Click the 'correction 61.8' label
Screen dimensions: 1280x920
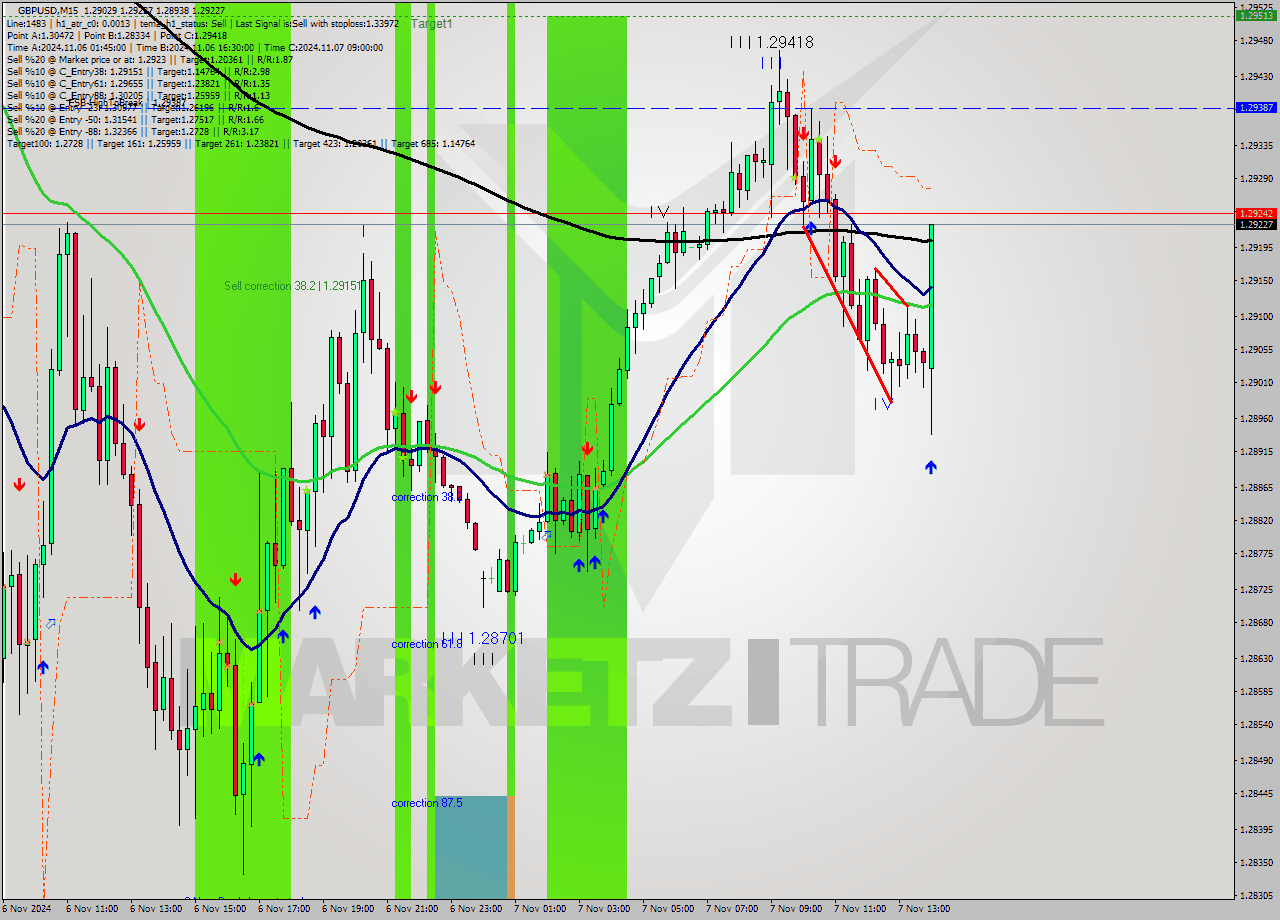tap(427, 644)
